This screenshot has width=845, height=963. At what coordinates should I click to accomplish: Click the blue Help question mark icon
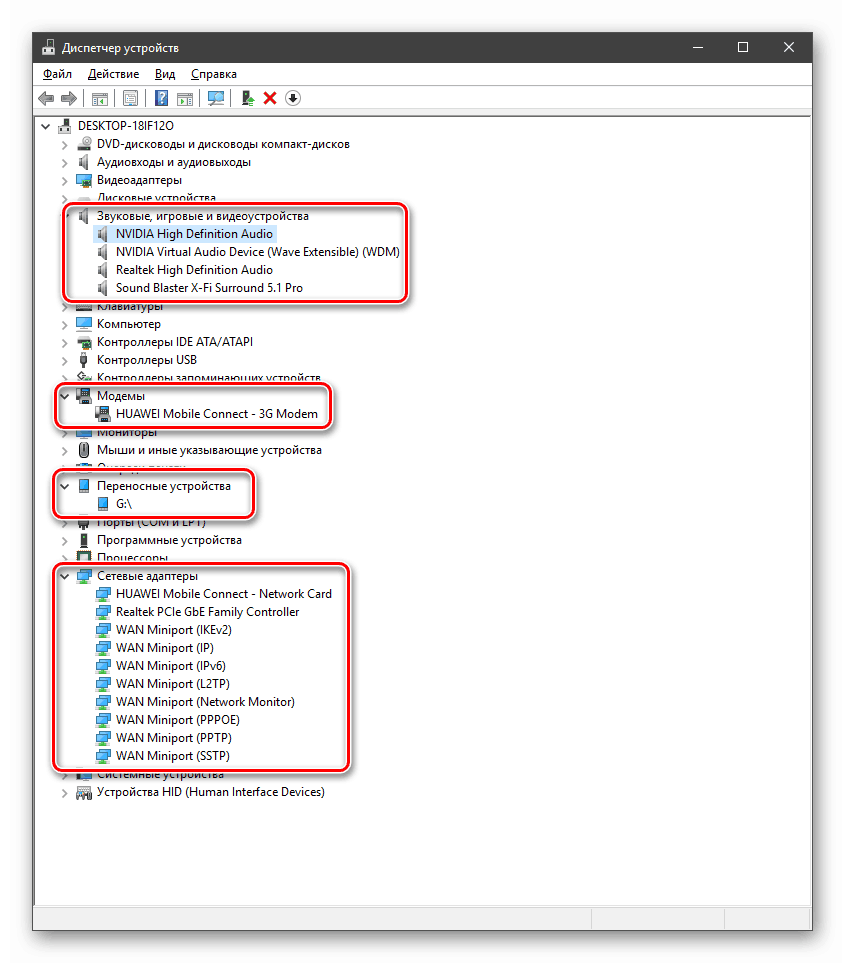pyautogui.click(x=161, y=98)
